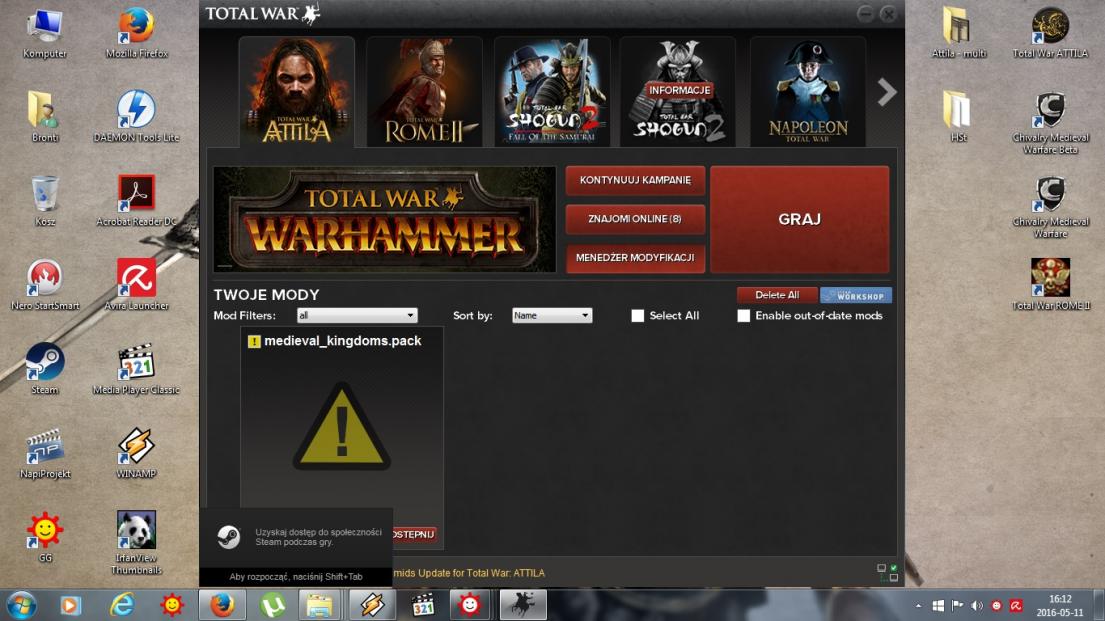Click the GRAJ play button
Image resolution: width=1105 pixels, height=621 pixels.
pos(799,219)
